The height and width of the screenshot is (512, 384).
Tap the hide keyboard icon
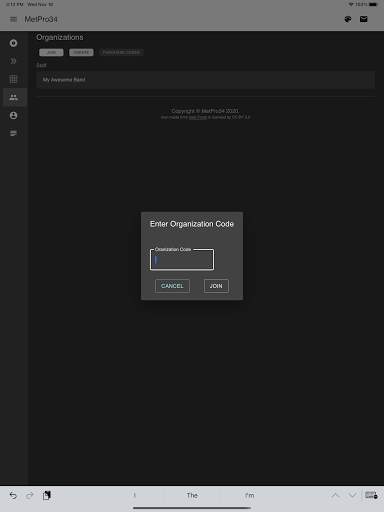pyautogui.click(x=371, y=495)
